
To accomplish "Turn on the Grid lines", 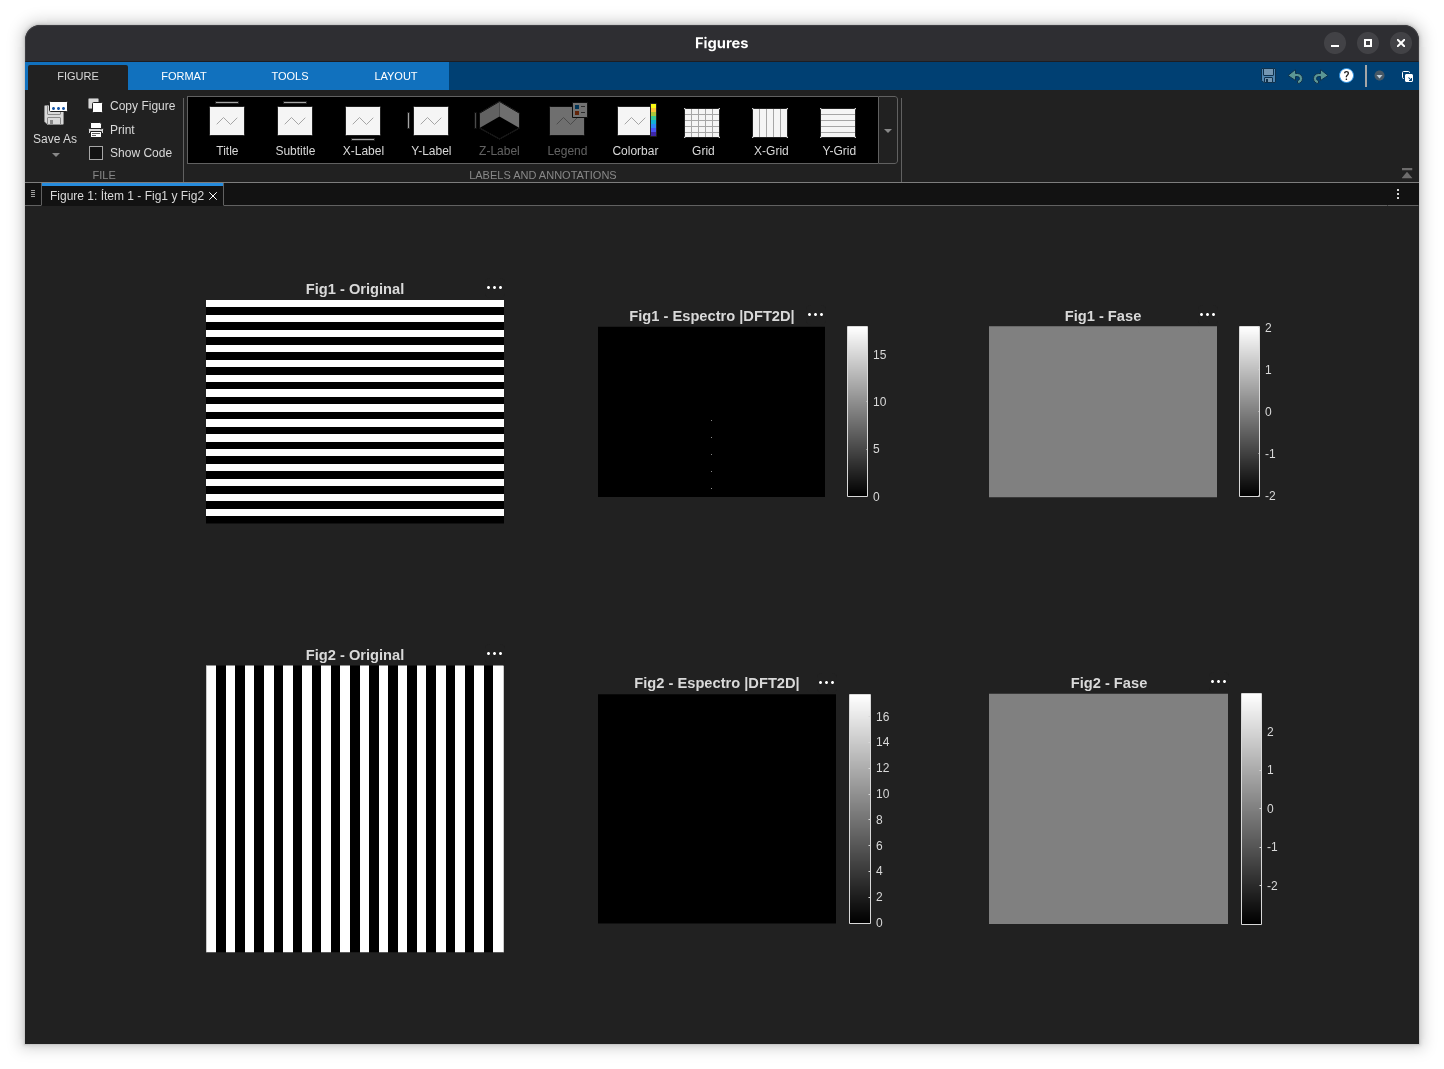I will 703,130.
